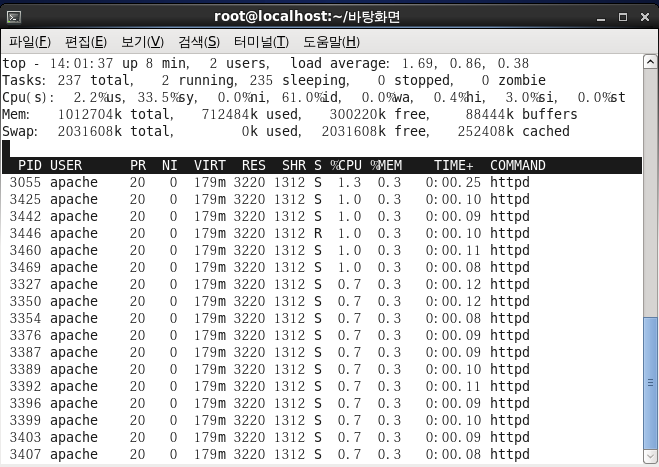Click the RES column header
Image resolution: width=659 pixels, height=467 pixels.
[254, 165]
